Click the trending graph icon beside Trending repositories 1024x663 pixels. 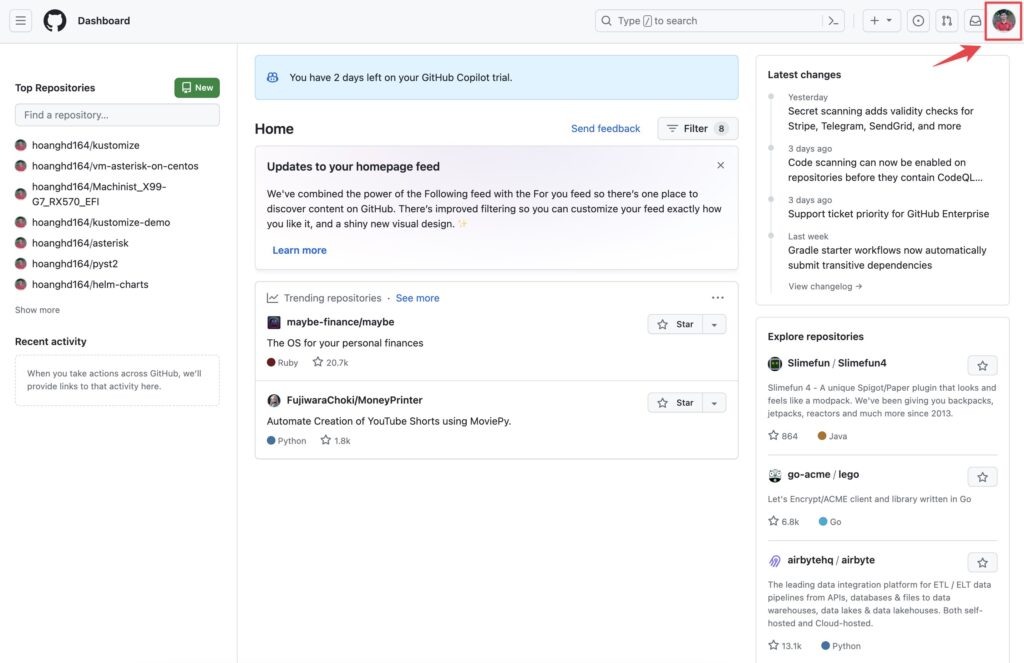point(272,298)
